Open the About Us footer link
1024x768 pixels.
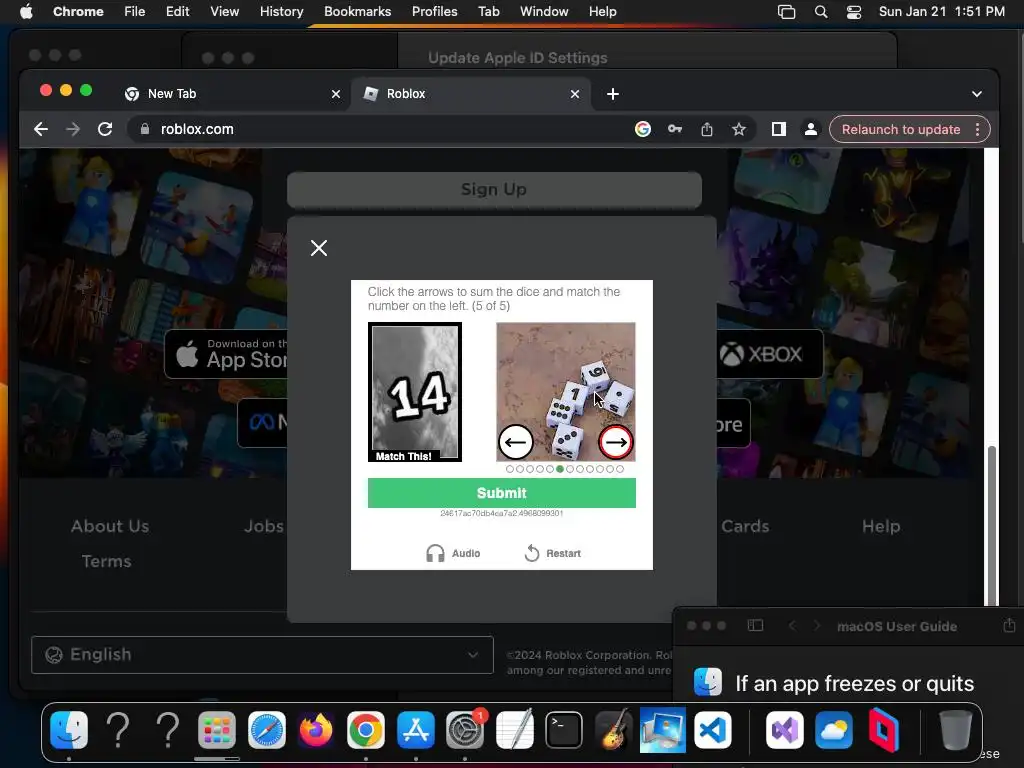pyautogui.click(x=110, y=526)
